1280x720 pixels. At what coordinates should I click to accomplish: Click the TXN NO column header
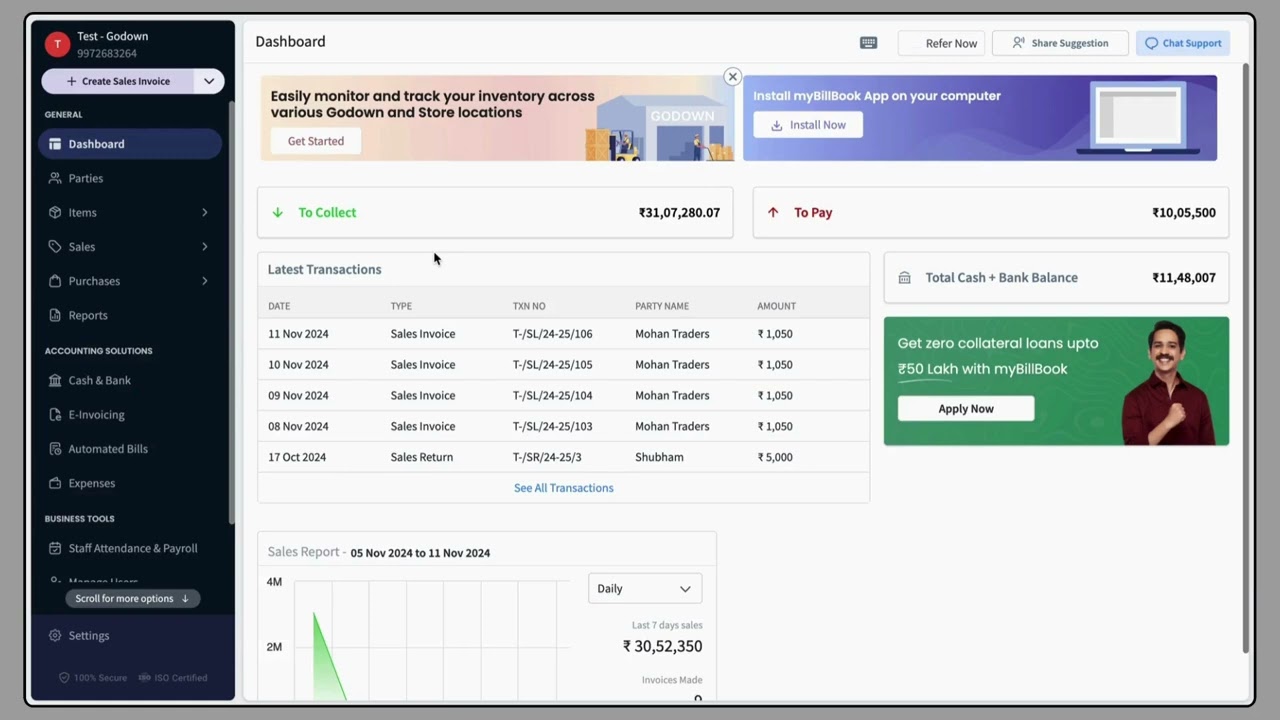(529, 306)
